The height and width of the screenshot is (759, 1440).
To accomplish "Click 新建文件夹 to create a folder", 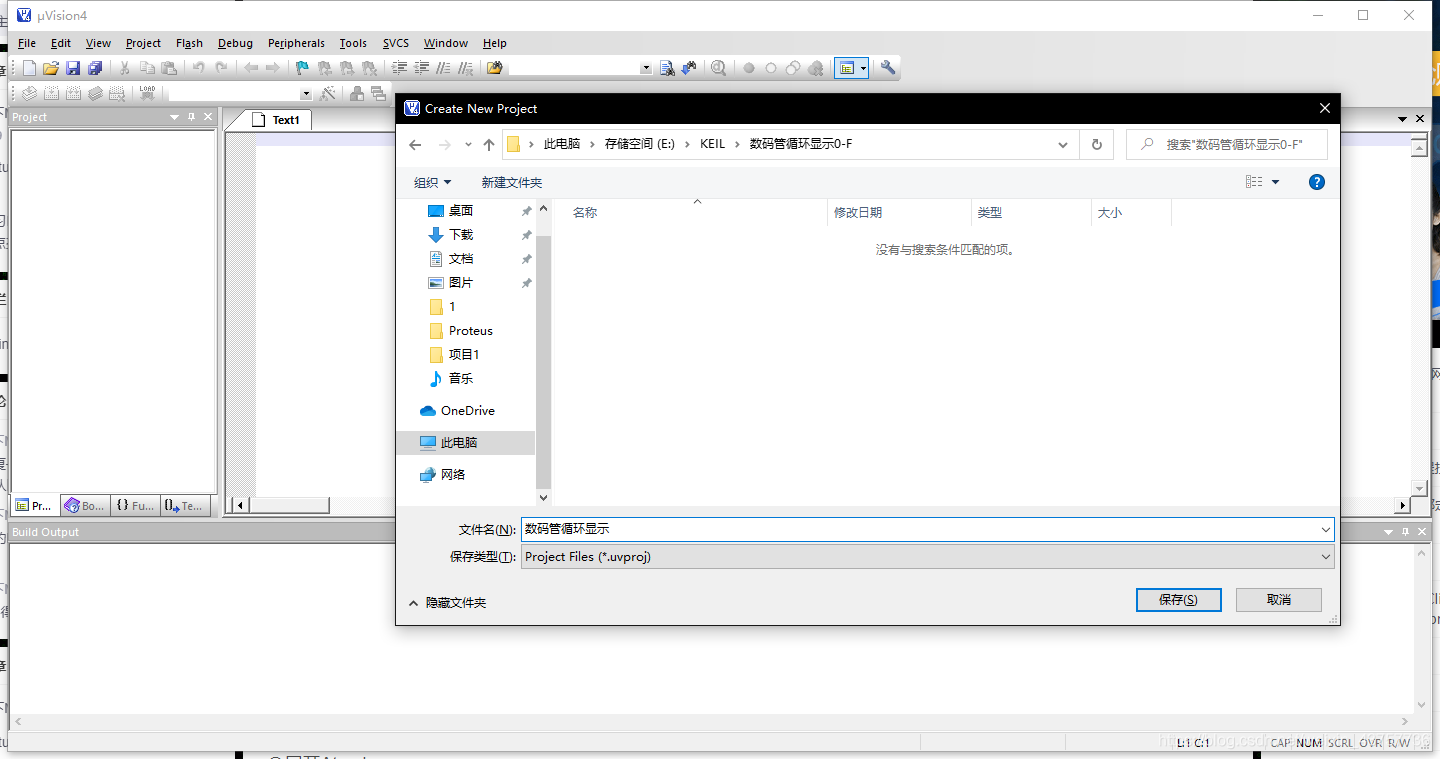I will 512,182.
